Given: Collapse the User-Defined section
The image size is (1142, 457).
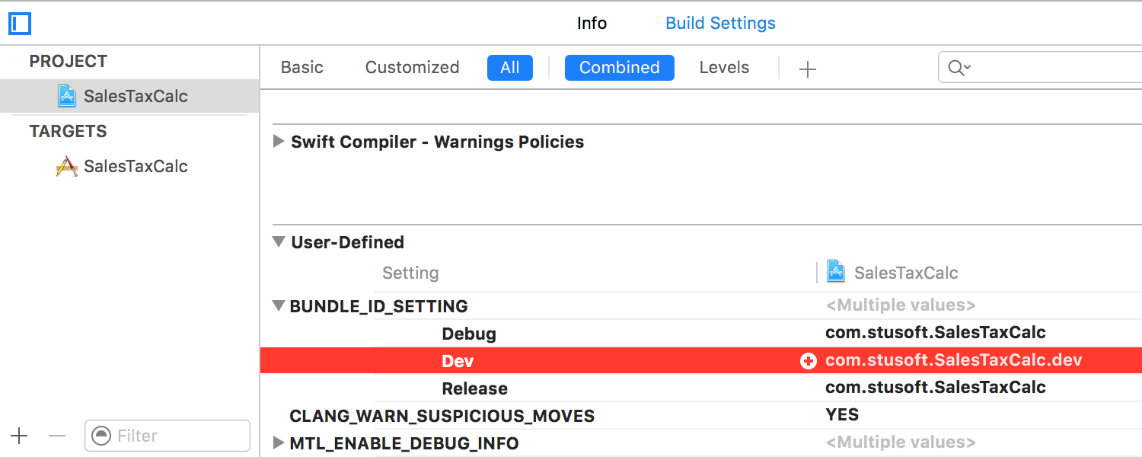Looking at the screenshot, I should pos(279,242).
